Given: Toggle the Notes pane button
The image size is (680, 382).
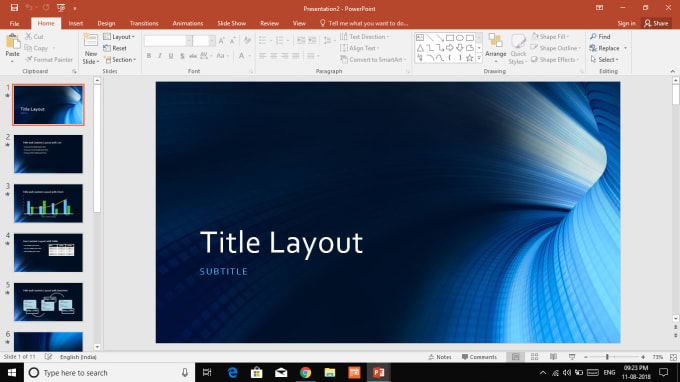Looking at the screenshot, I should [x=440, y=357].
